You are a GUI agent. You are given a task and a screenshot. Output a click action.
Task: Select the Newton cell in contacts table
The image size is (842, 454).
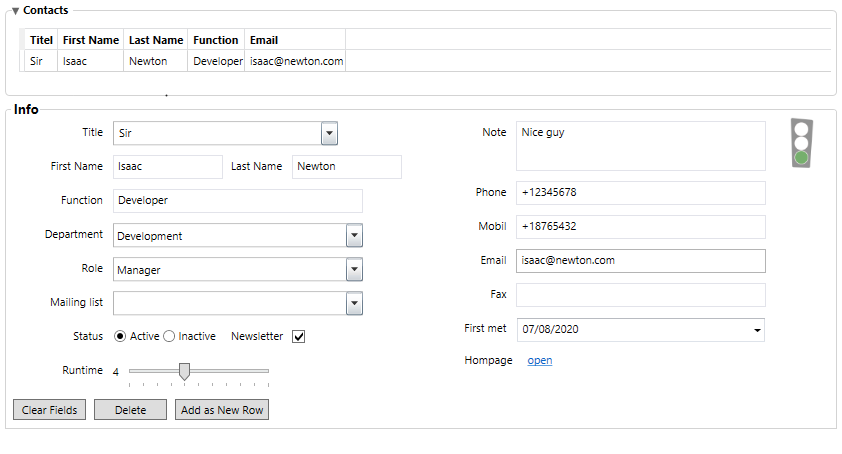pyautogui.click(x=156, y=61)
